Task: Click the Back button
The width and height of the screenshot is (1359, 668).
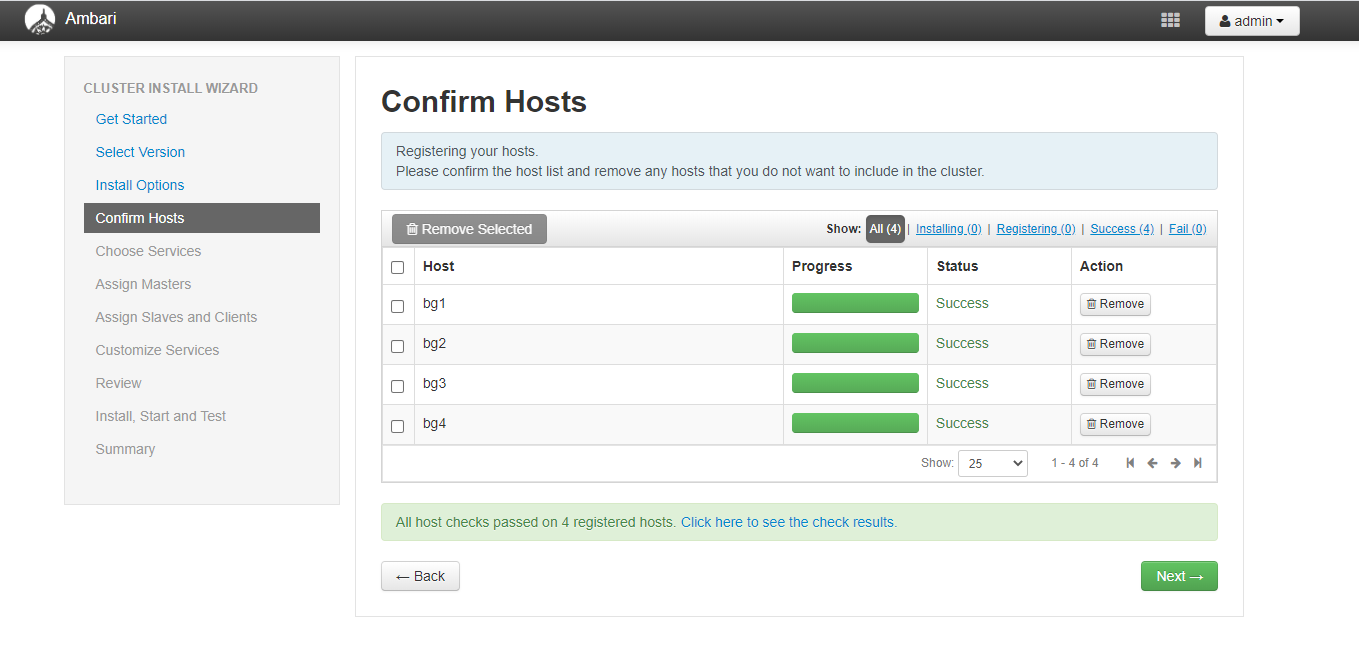Action: [x=420, y=576]
